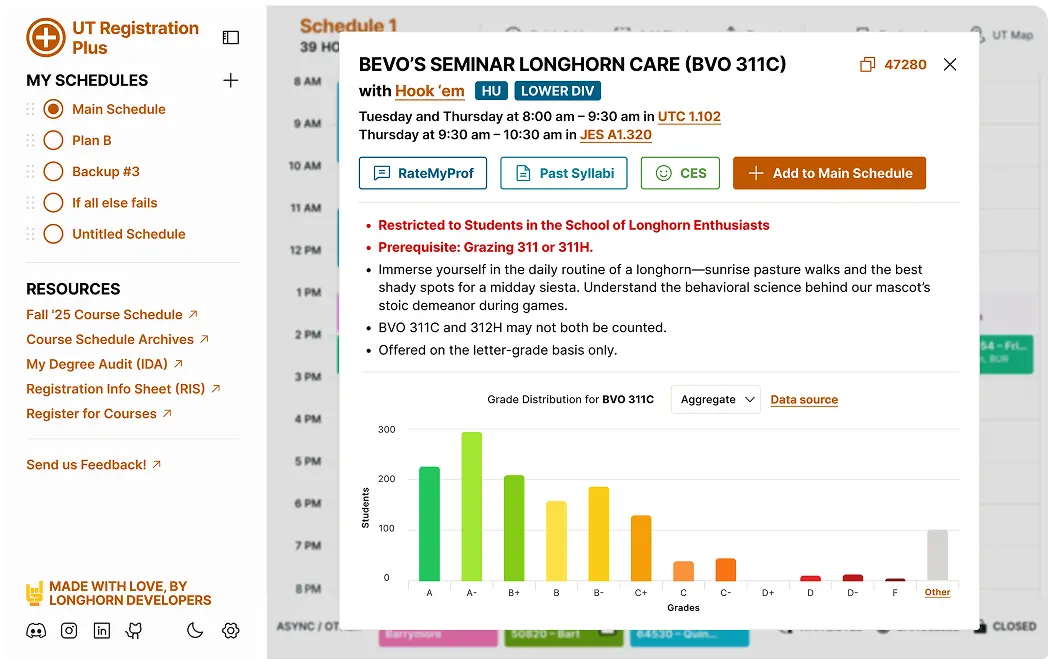1052x659 pixels.
Task: Click the Add to Main Schedule button
Action: 829,173
